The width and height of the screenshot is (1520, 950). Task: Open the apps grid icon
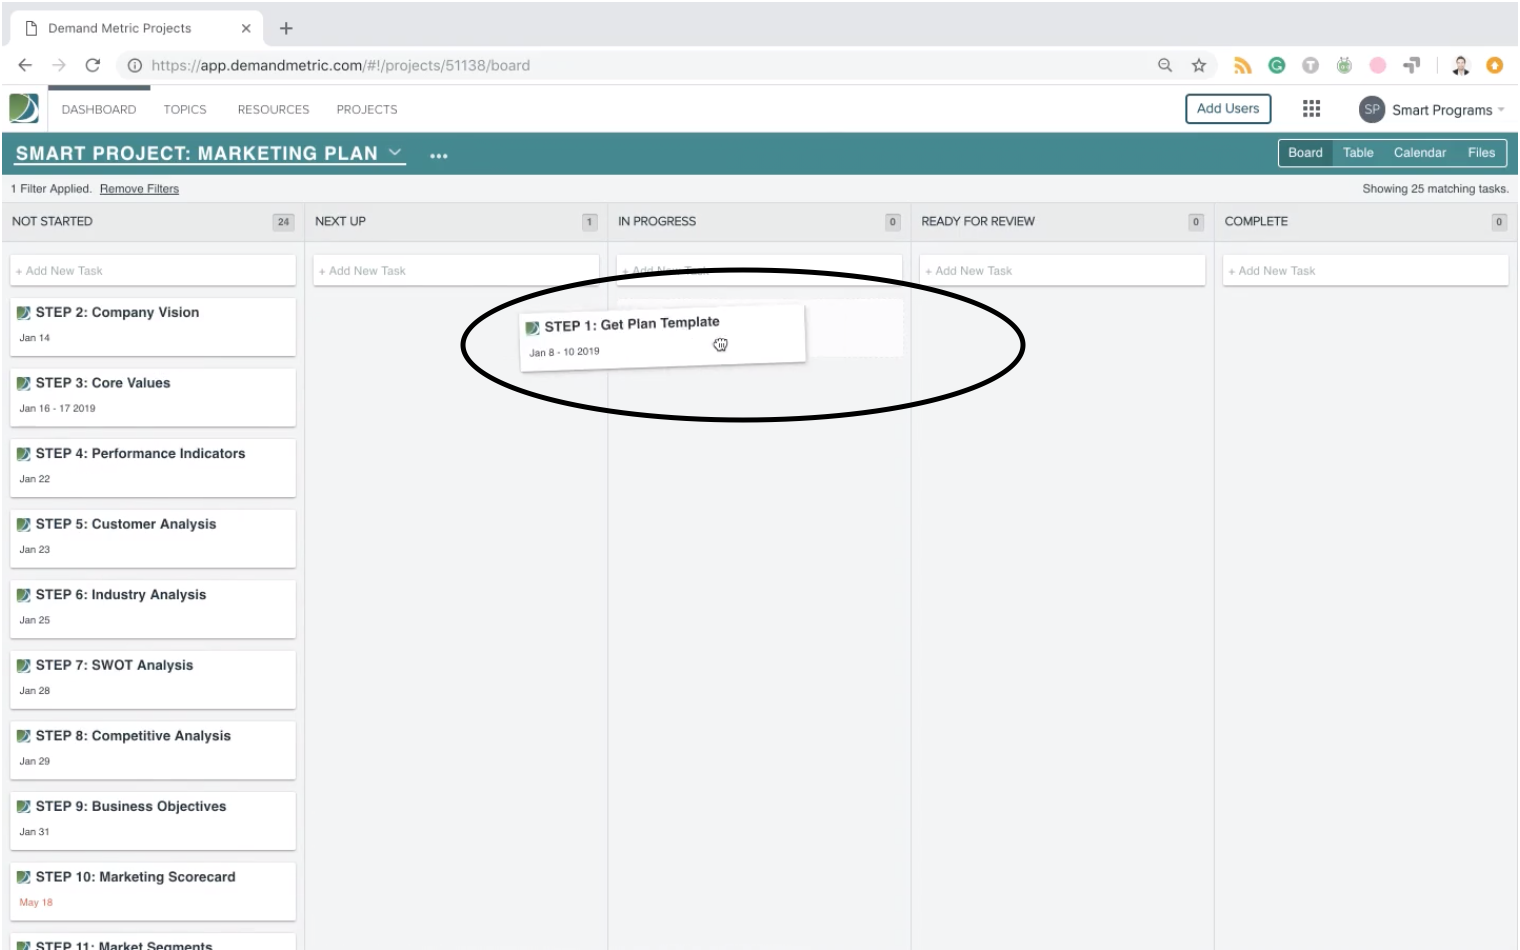point(1311,109)
